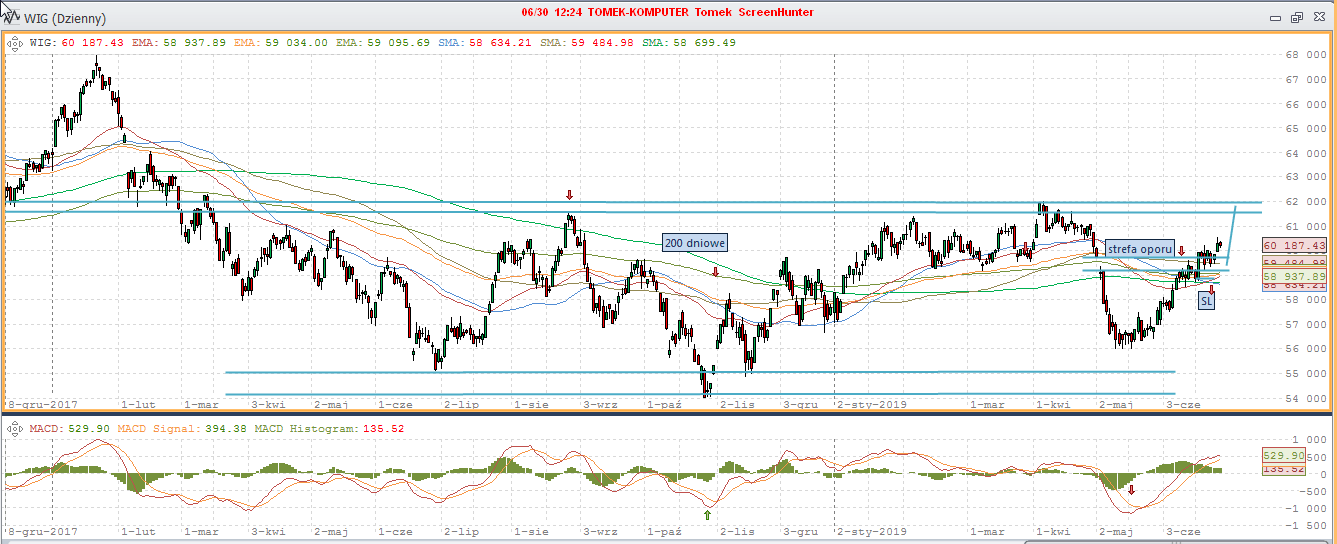Image resolution: width=1337 pixels, height=544 pixels.
Task: Click the red down arrow in the MACD panel near May
Action: pos(1132,490)
